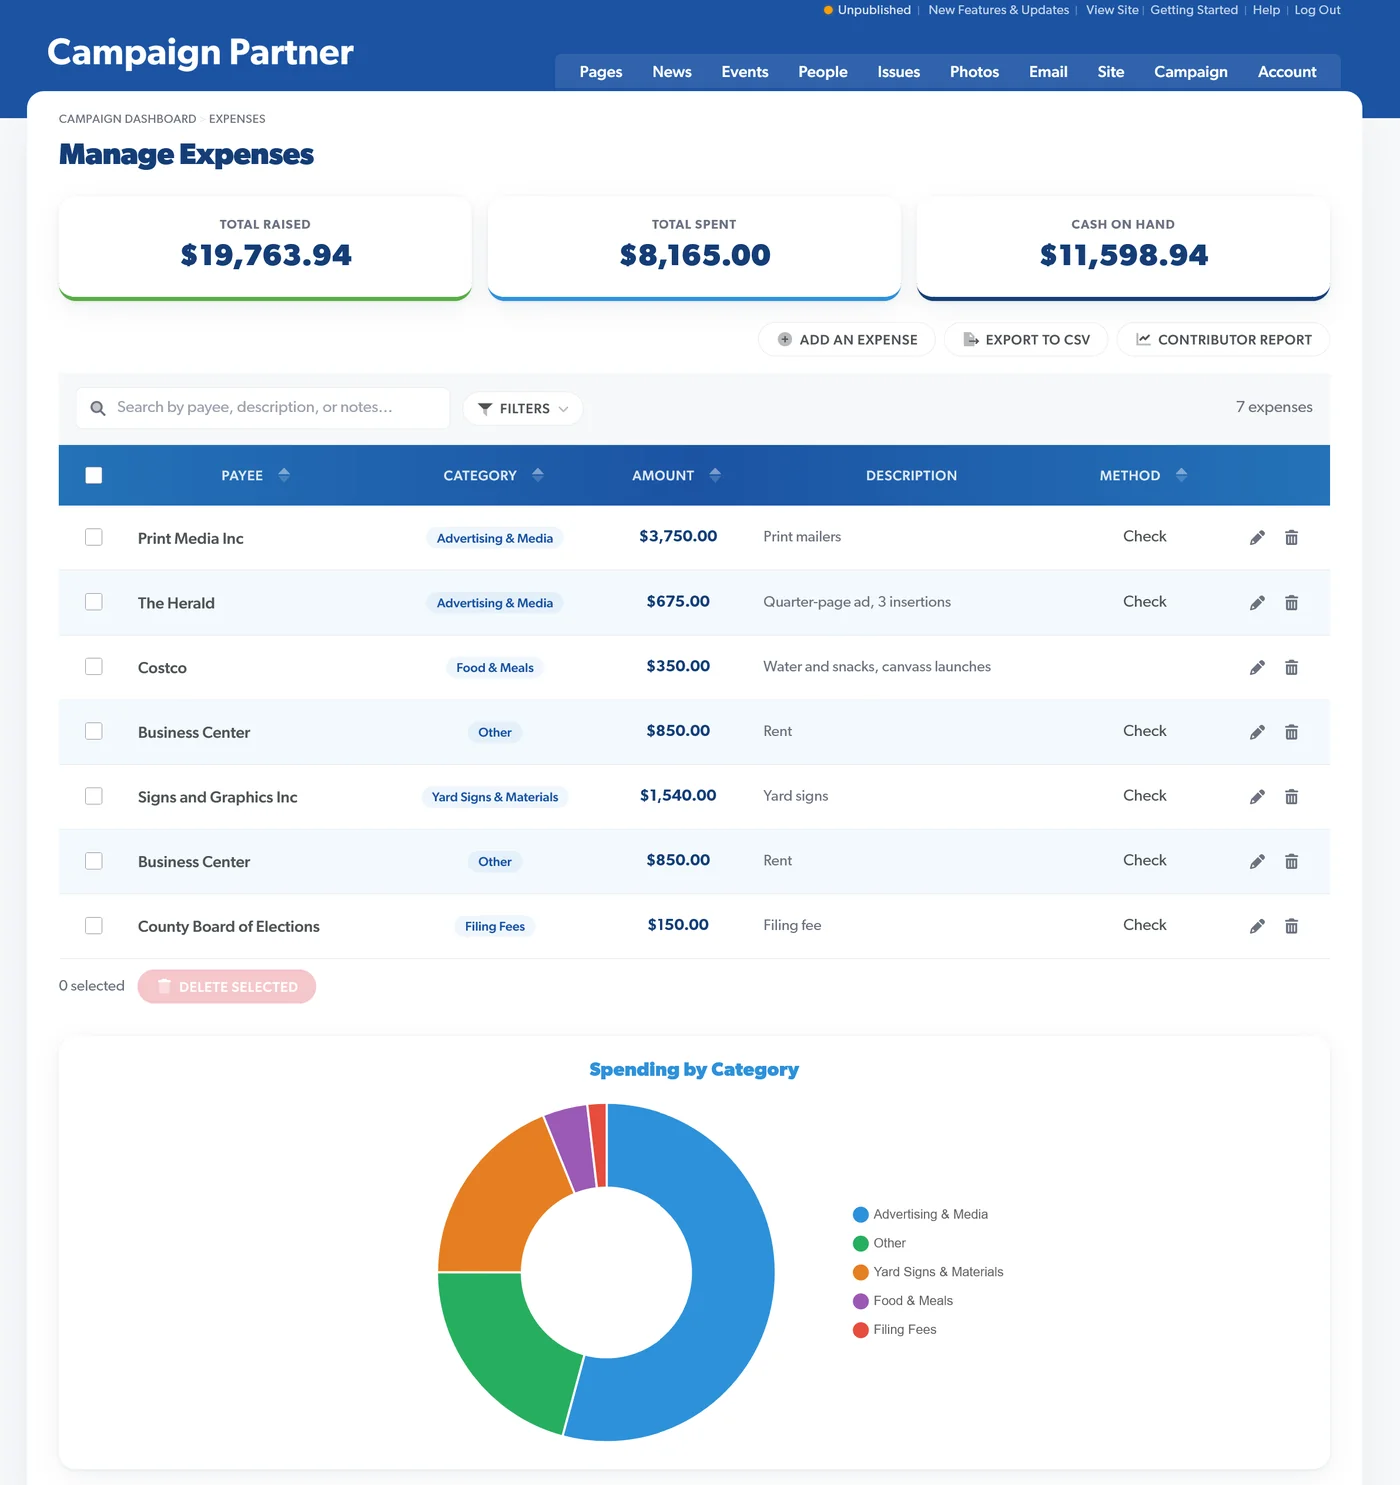Click the Advertising & Media legend swatch
Viewport: 1400px width, 1485px height.
coord(861,1215)
